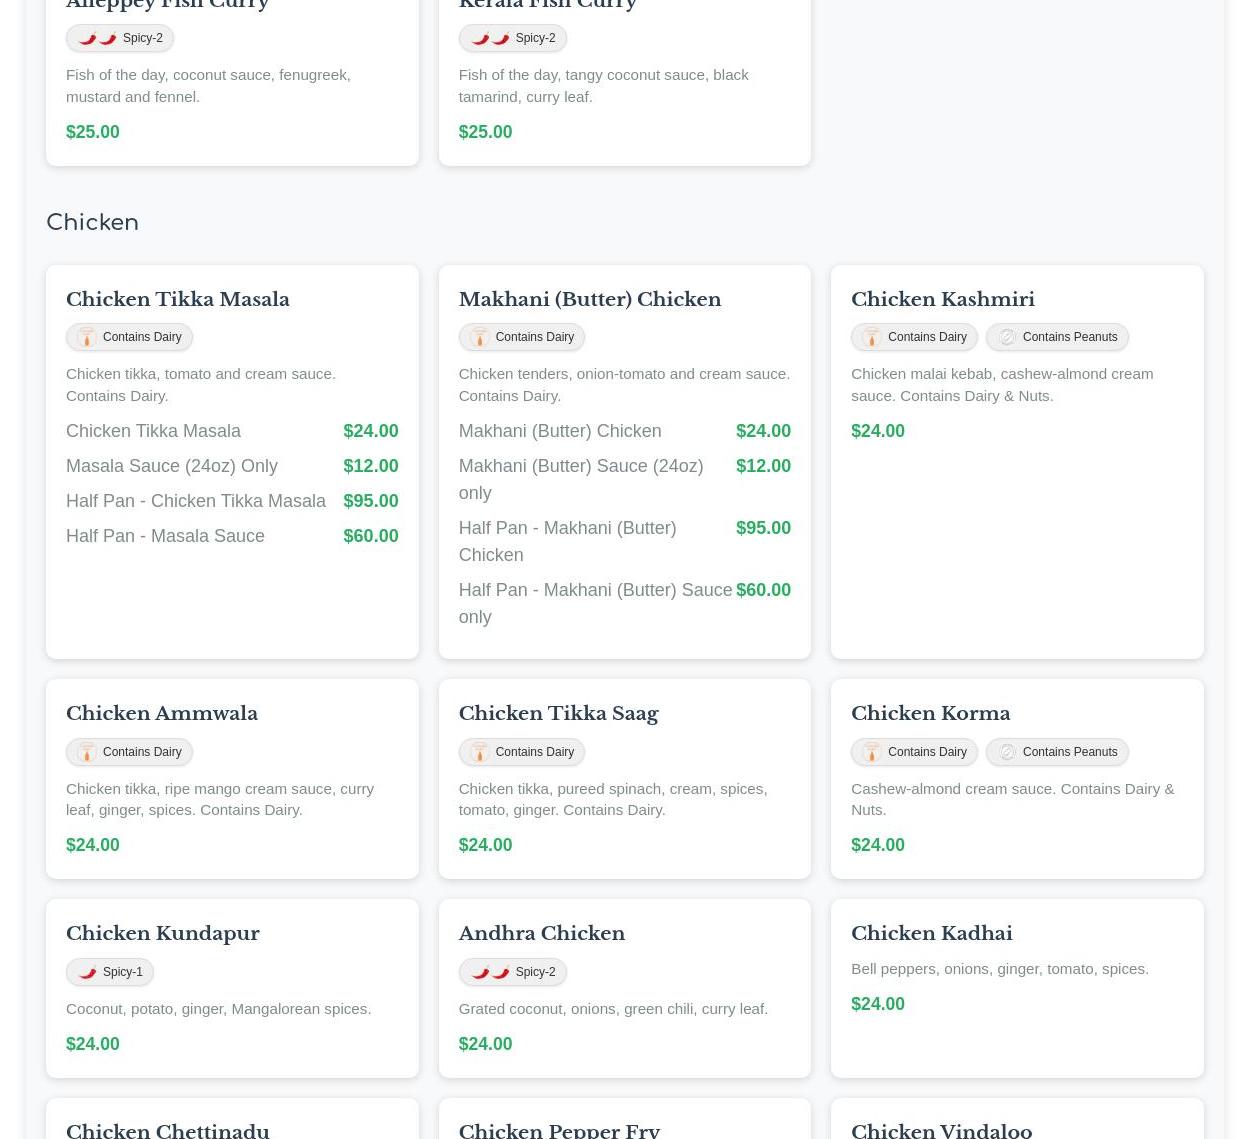This screenshot has width=1250, height=1139.
Task: Click peanuts icon on Chicken Korma card
Action: pos(1007,752)
